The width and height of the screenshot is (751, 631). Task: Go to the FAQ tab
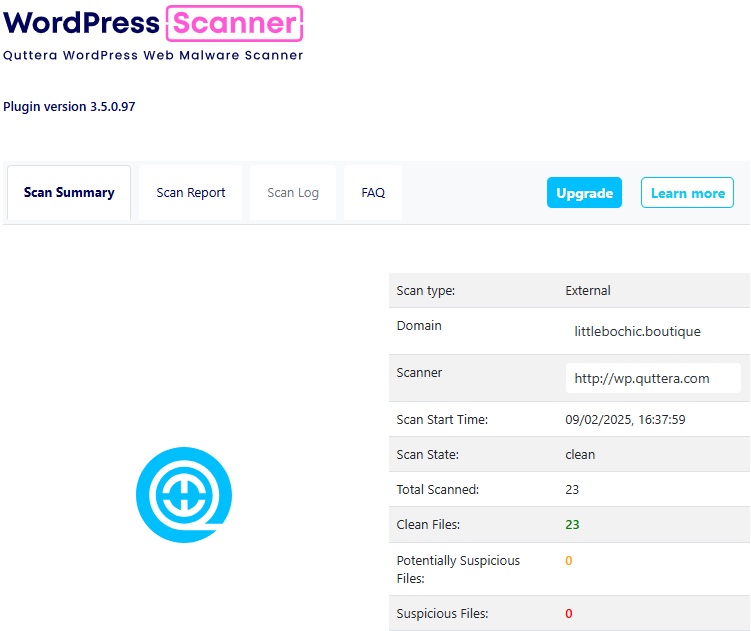click(373, 193)
